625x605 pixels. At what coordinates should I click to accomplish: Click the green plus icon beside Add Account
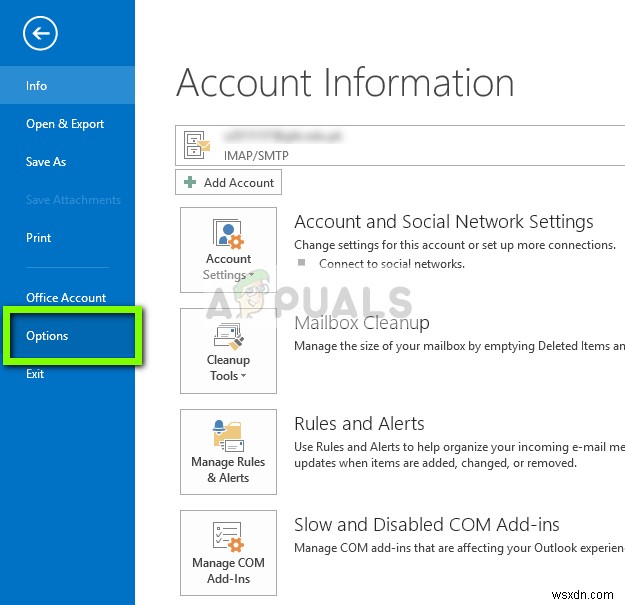(x=190, y=182)
